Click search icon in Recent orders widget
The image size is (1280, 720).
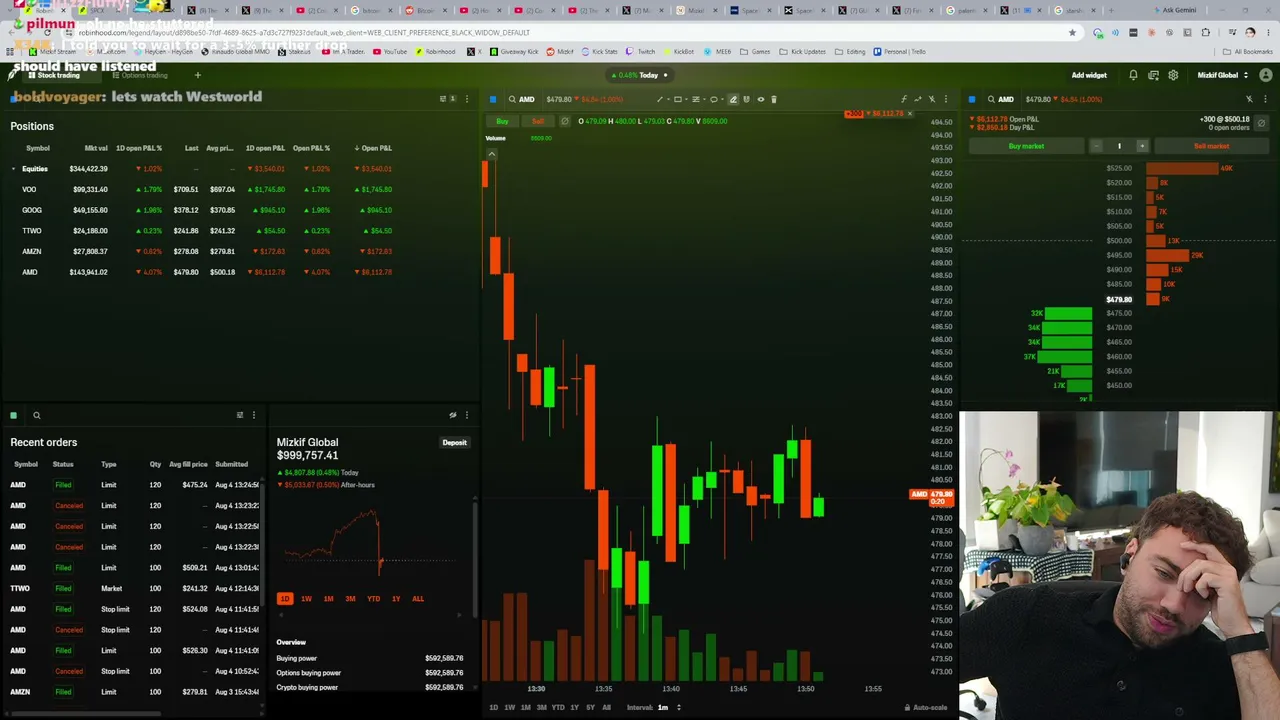(36, 415)
